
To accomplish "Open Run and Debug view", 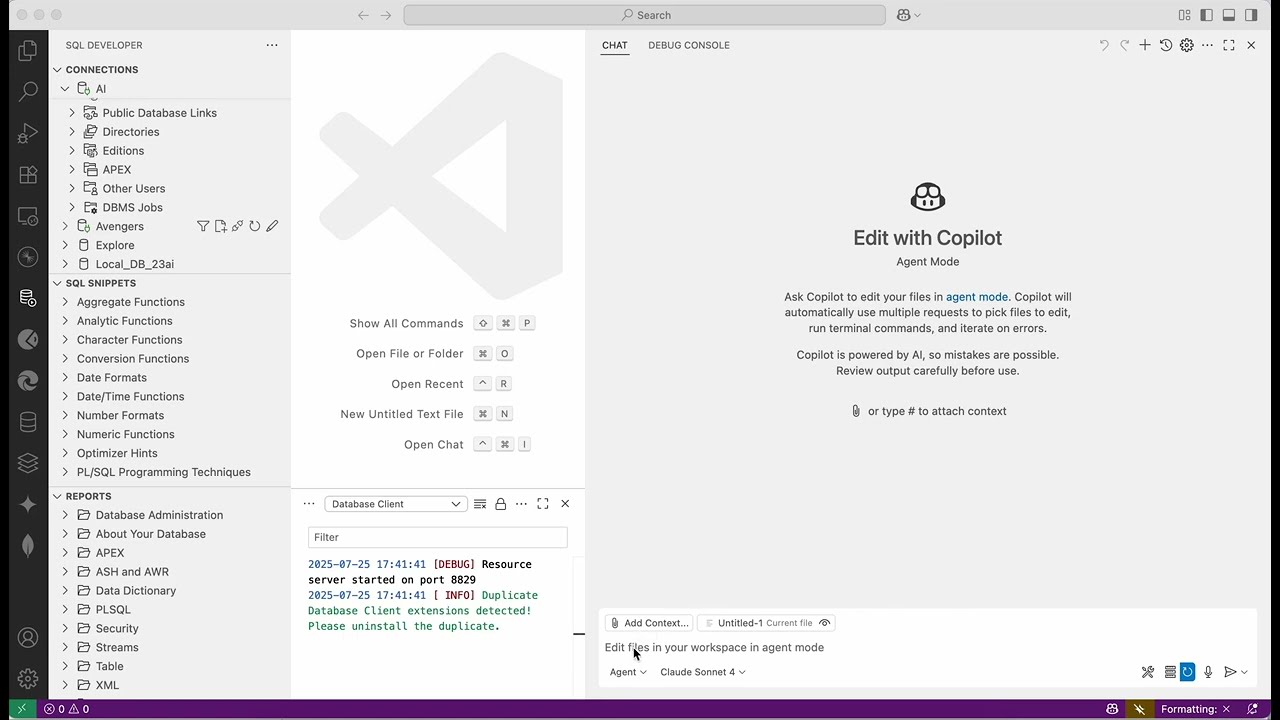I will [28, 133].
